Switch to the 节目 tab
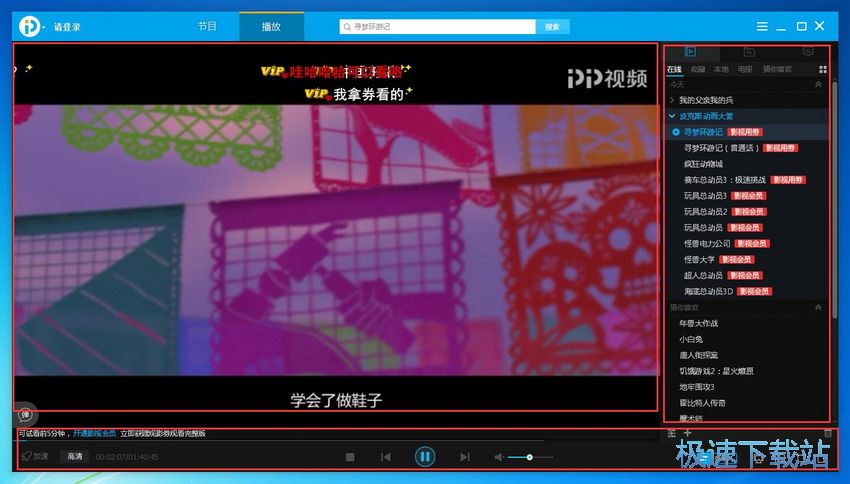Screen dimensions: 850x484 [x=207, y=27]
